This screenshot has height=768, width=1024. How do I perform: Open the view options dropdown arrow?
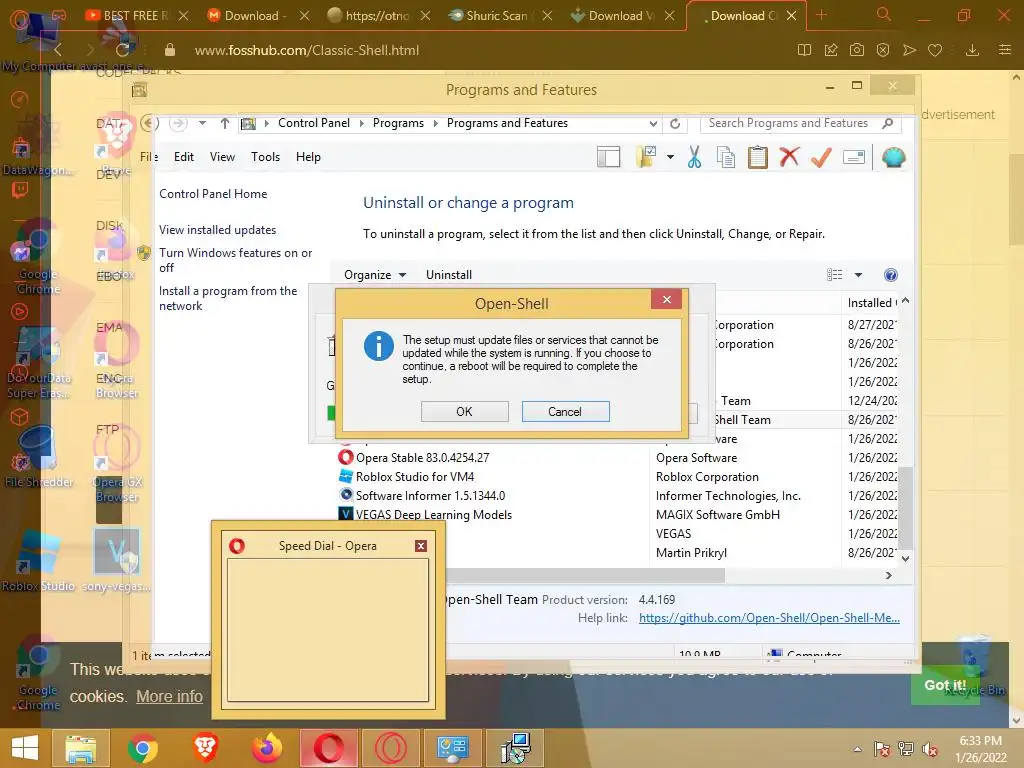tap(859, 275)
